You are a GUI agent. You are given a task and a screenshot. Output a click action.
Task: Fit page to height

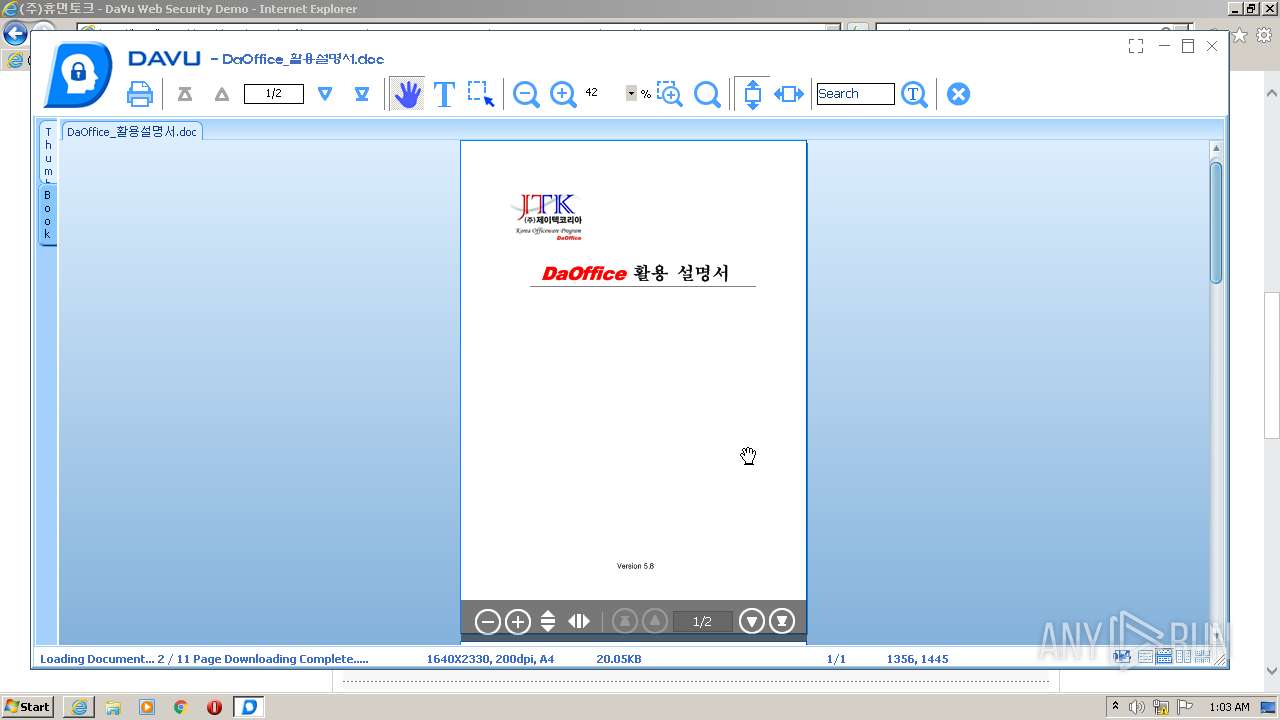pos(753,94)
